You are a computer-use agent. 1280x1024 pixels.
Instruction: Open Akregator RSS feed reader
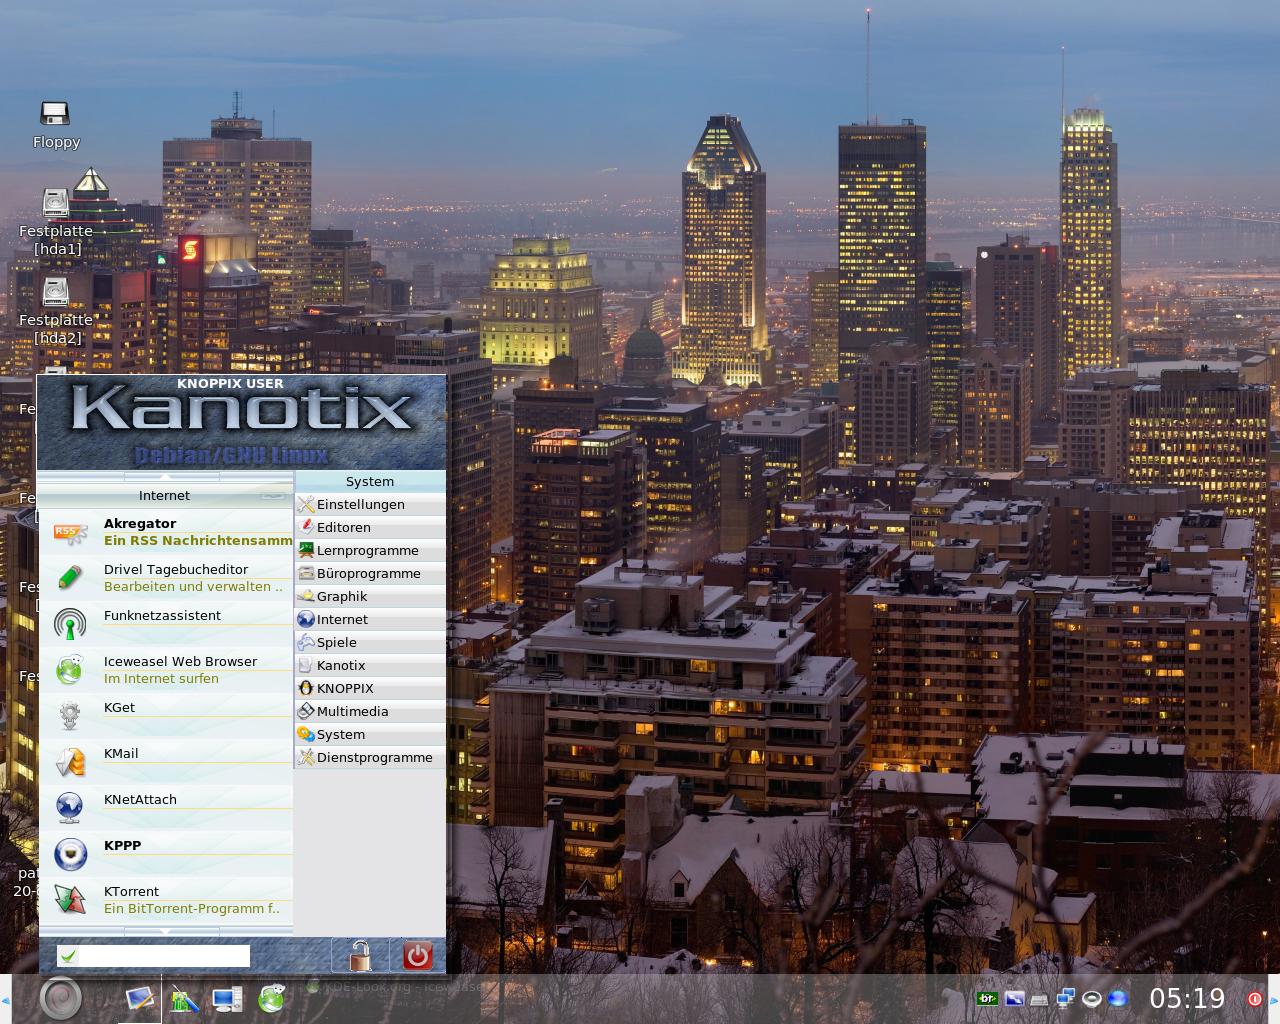[165, 532]
